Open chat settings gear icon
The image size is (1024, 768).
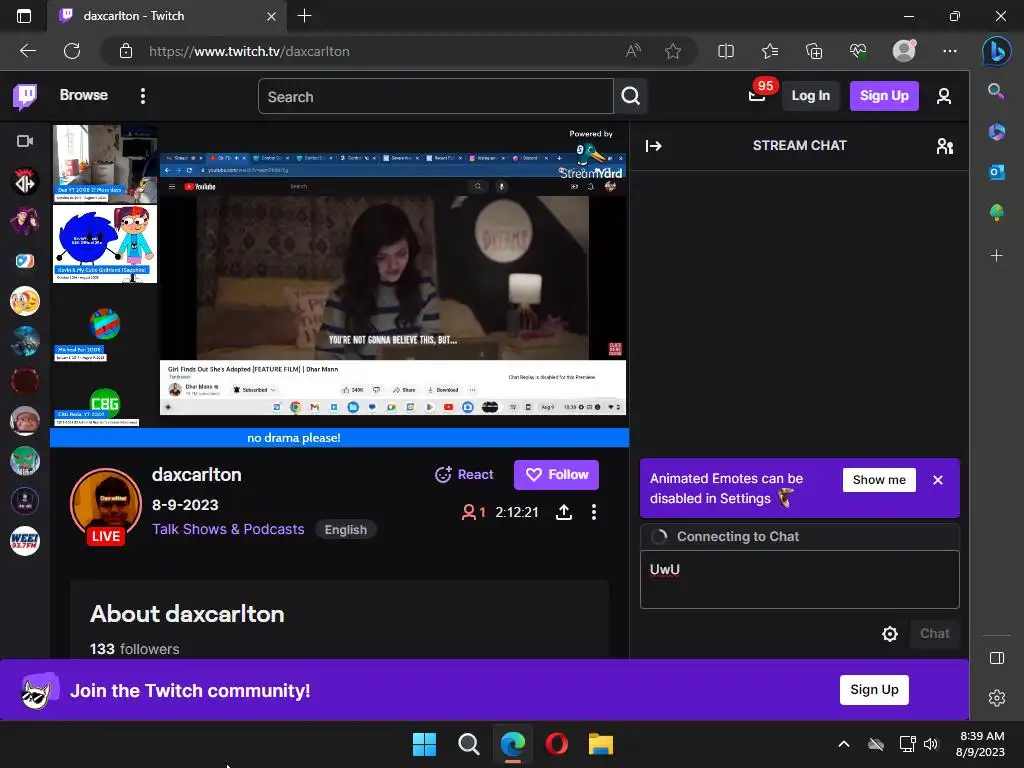coord(889,633)
